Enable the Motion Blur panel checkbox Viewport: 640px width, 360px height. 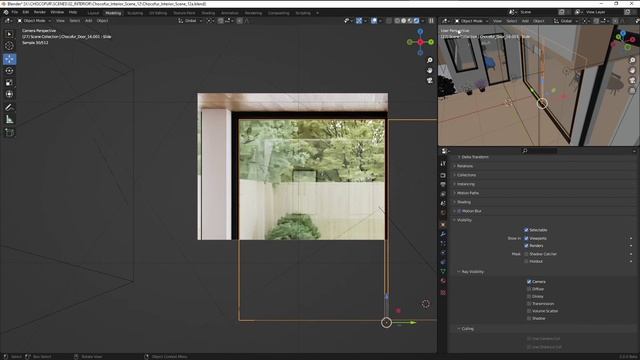[459, 211]
